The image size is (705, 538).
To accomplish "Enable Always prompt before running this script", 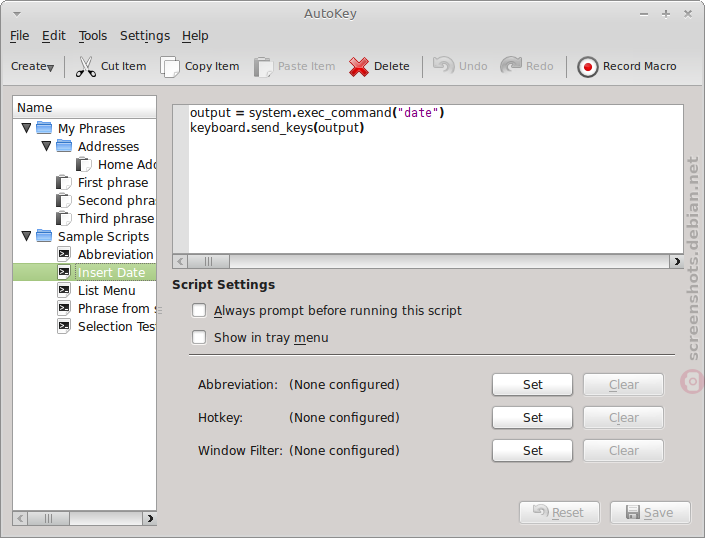I will click(x=199, y=311).
